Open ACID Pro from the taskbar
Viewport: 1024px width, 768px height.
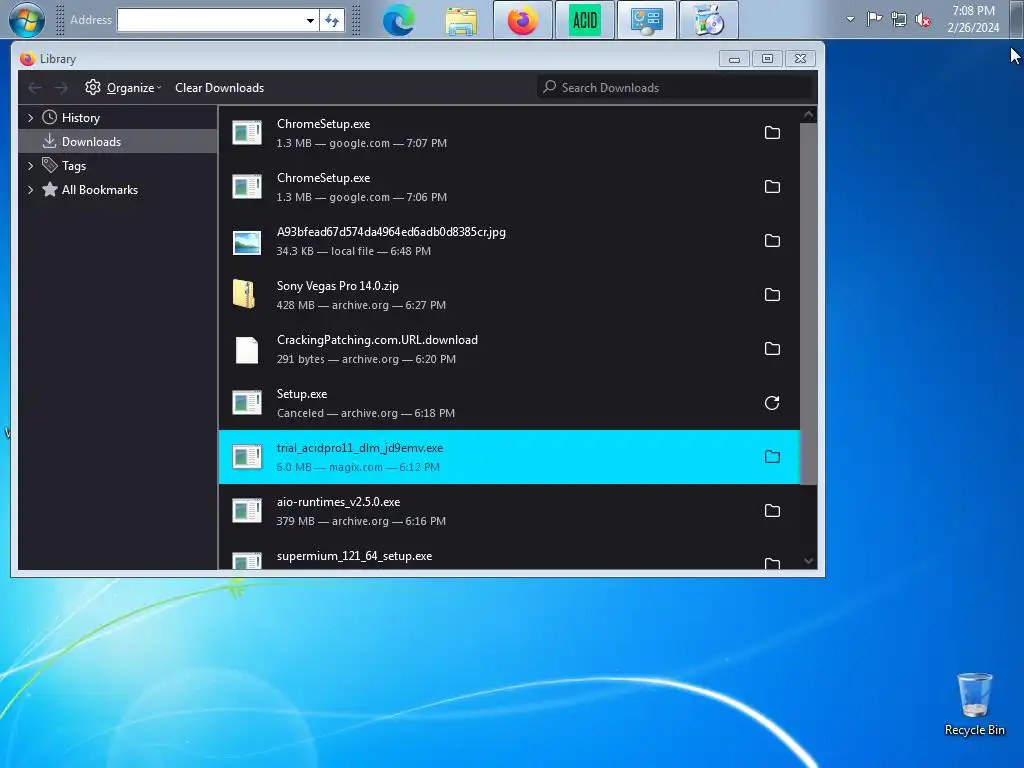pyautogui.click(x=584, y=20)
